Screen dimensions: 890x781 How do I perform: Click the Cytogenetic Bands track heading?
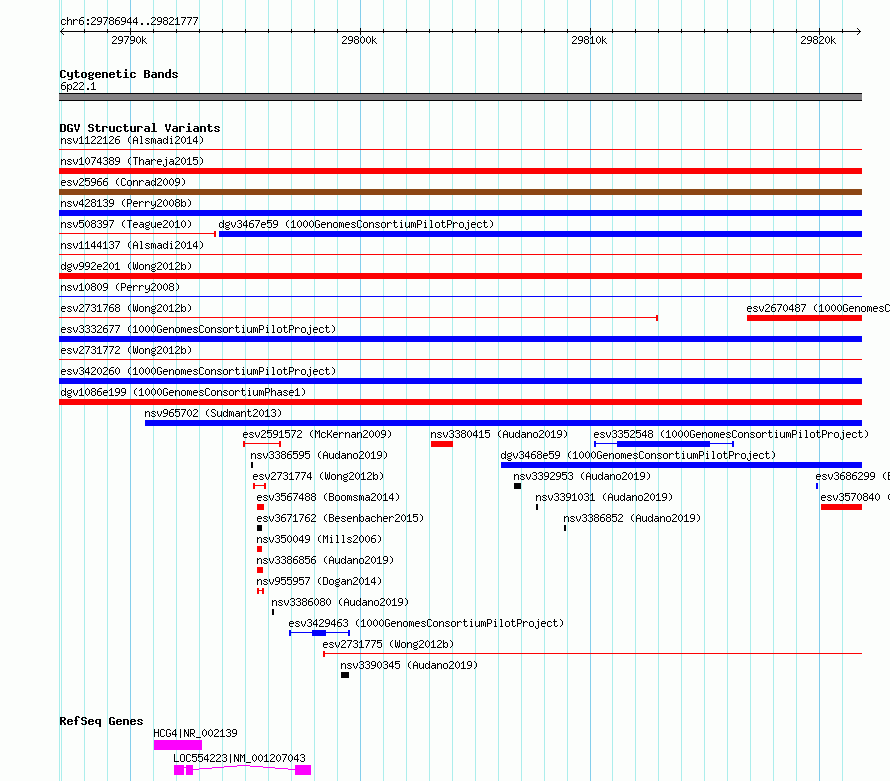pyautogui.click(x=119, y=74)
